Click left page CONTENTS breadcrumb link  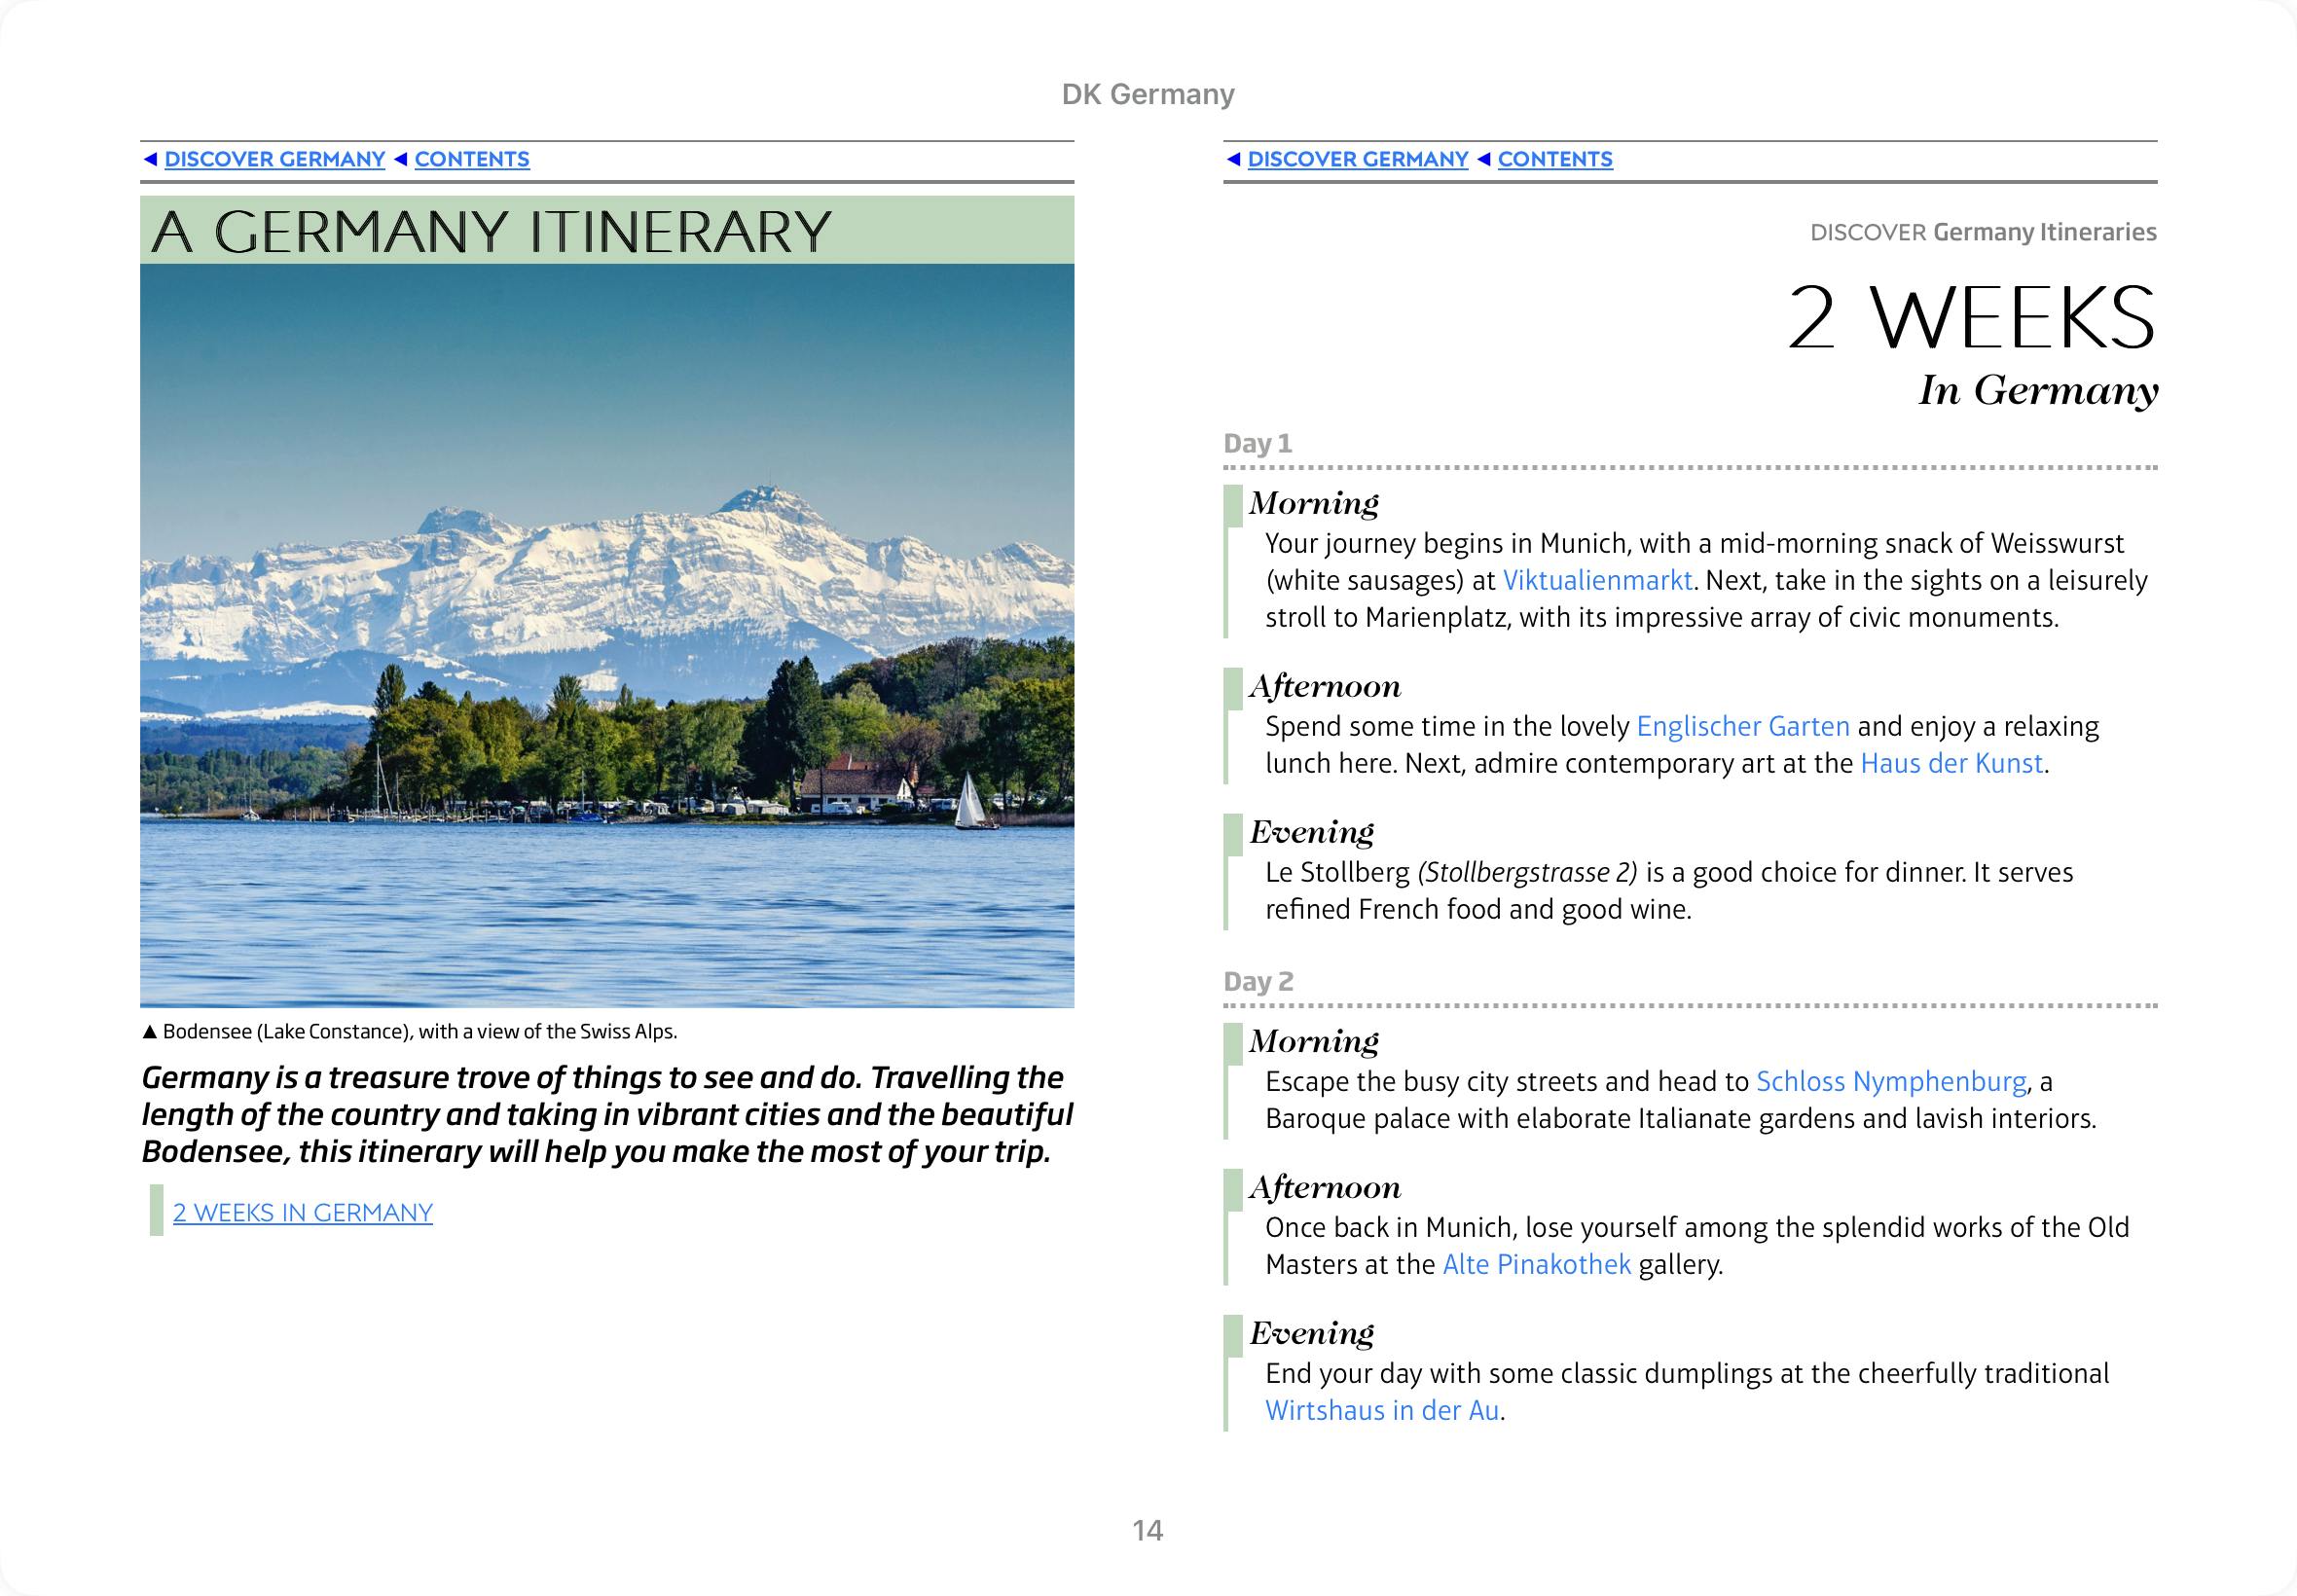471,159
